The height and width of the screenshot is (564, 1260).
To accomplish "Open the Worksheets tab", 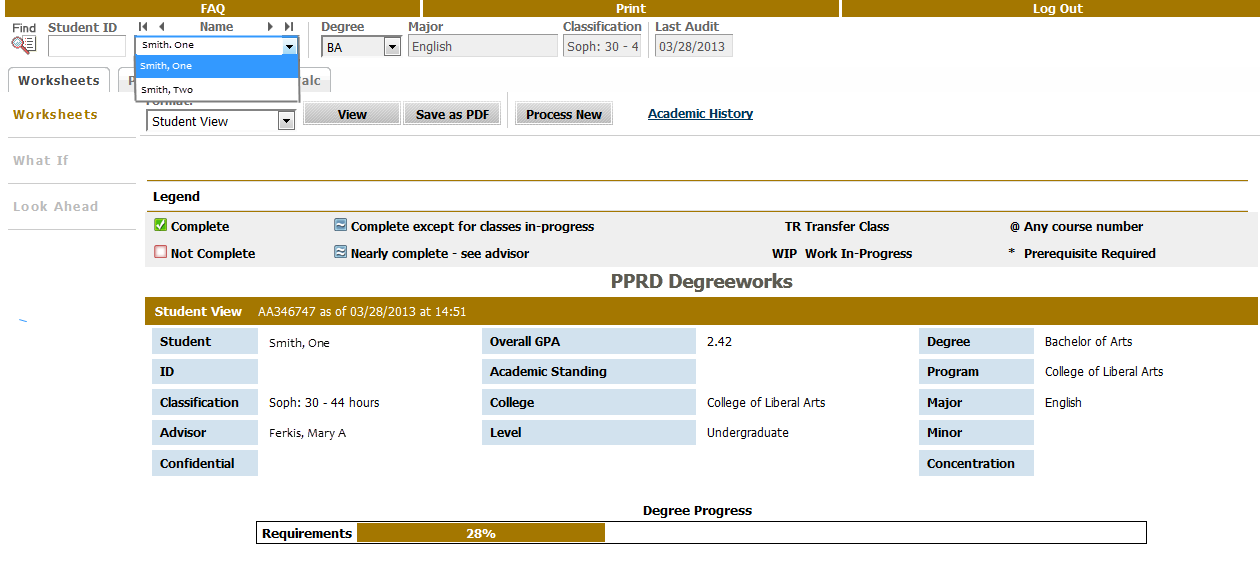I will coord(59,80).
